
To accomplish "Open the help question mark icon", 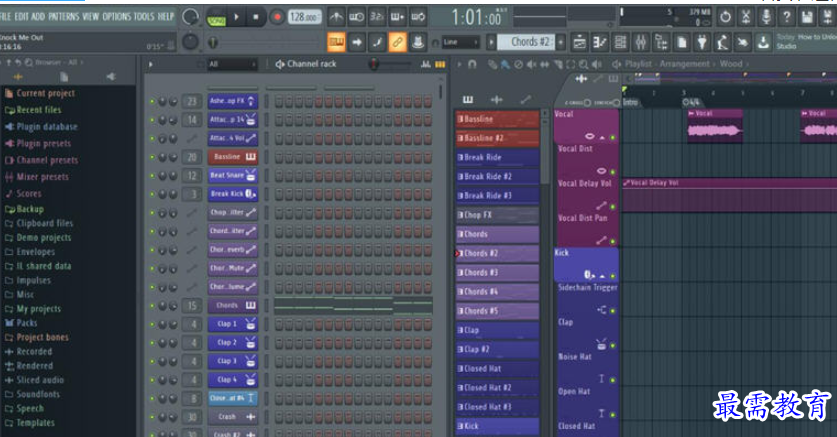I will (786, 17).
